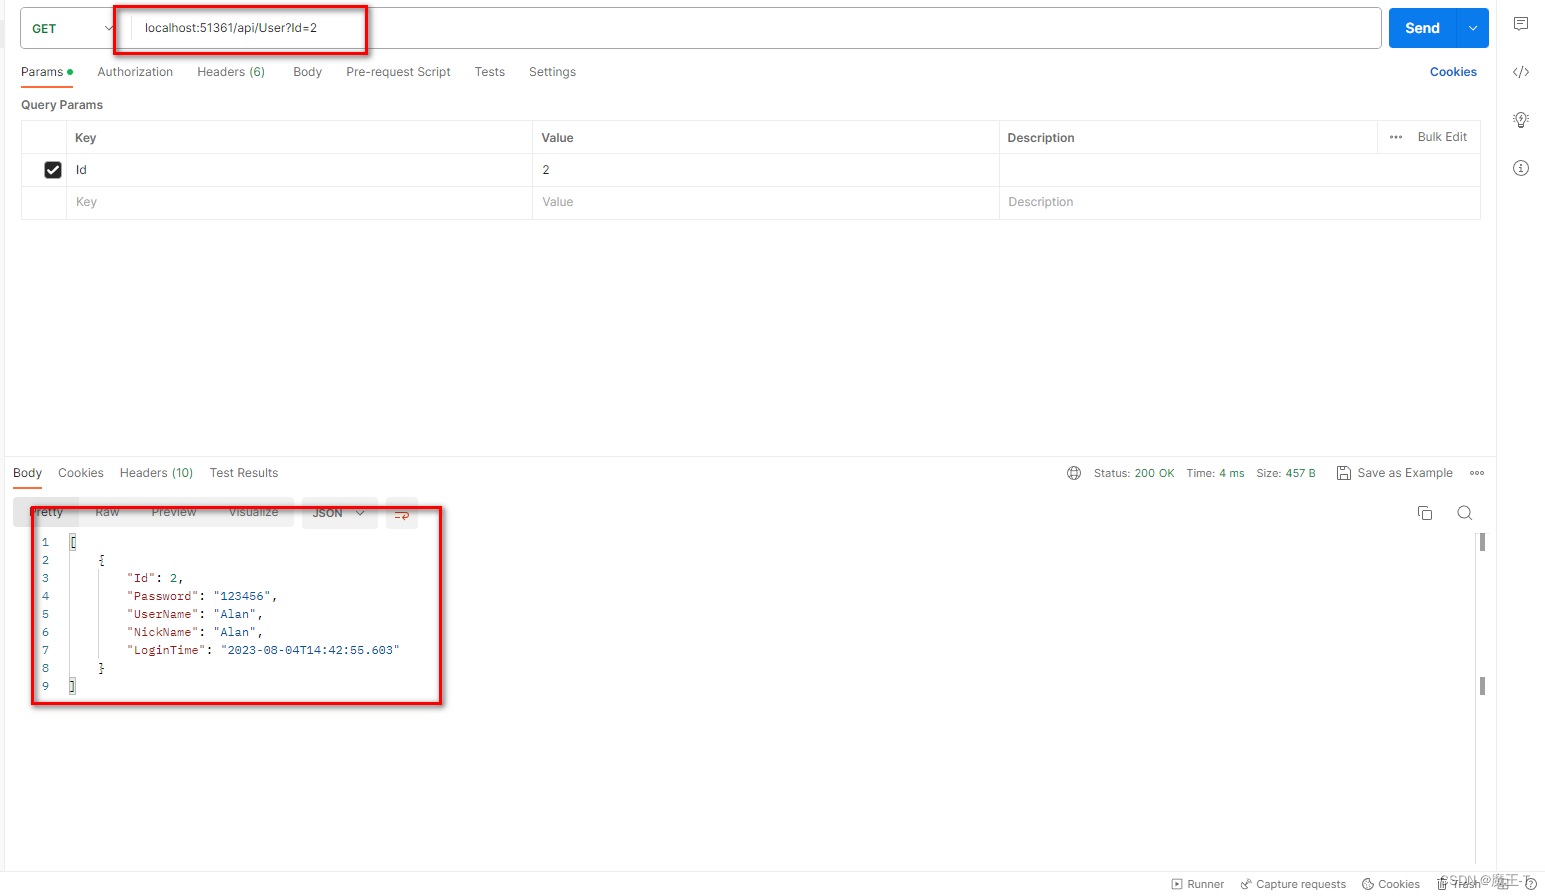Click the Time: 4 ms text
This screenshot has height=896, width=1545.
(1216, 473)
